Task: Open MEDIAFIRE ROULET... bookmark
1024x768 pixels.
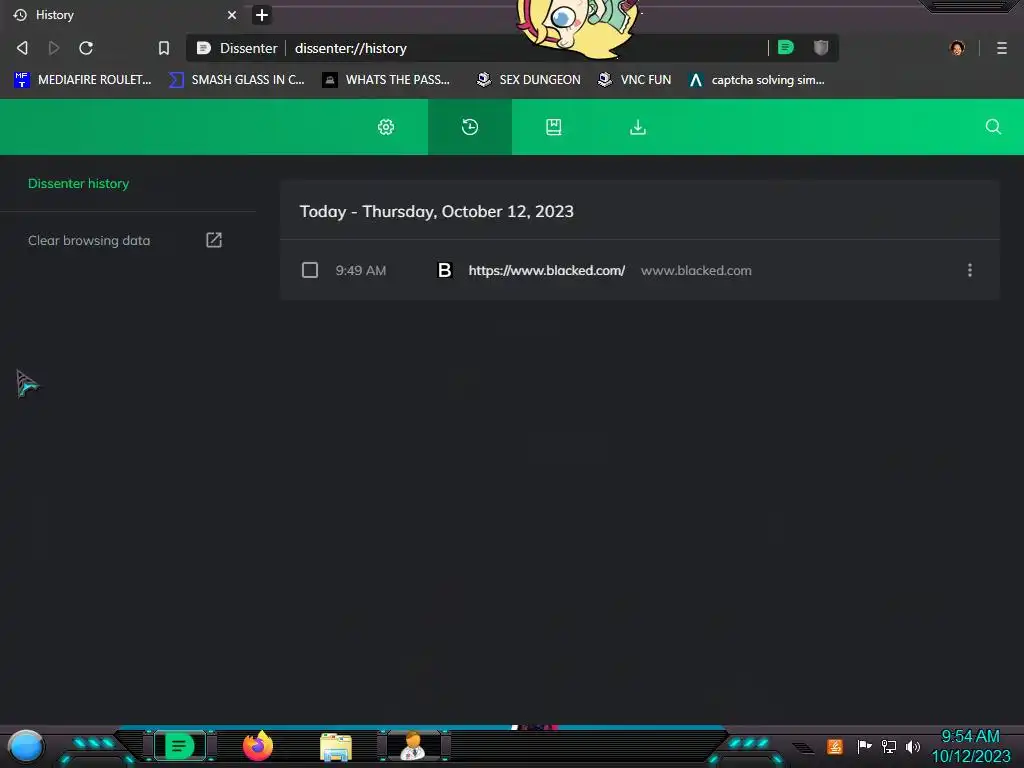Action: 82,80
